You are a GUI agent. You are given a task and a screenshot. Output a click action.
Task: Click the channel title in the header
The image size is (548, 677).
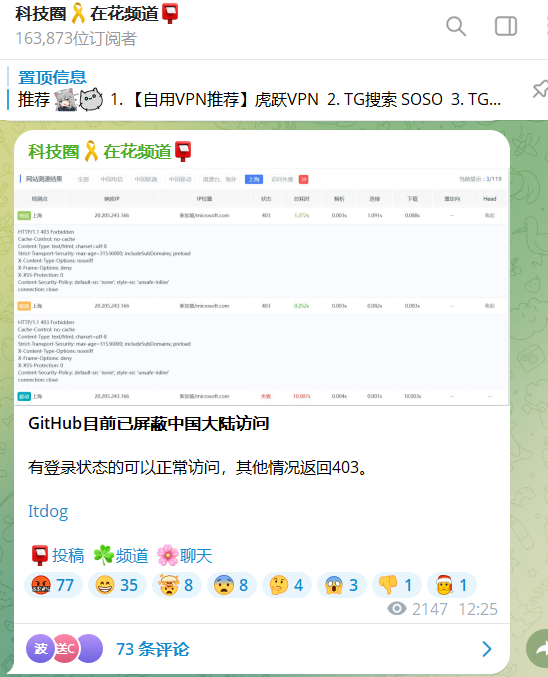pos(97,13)
